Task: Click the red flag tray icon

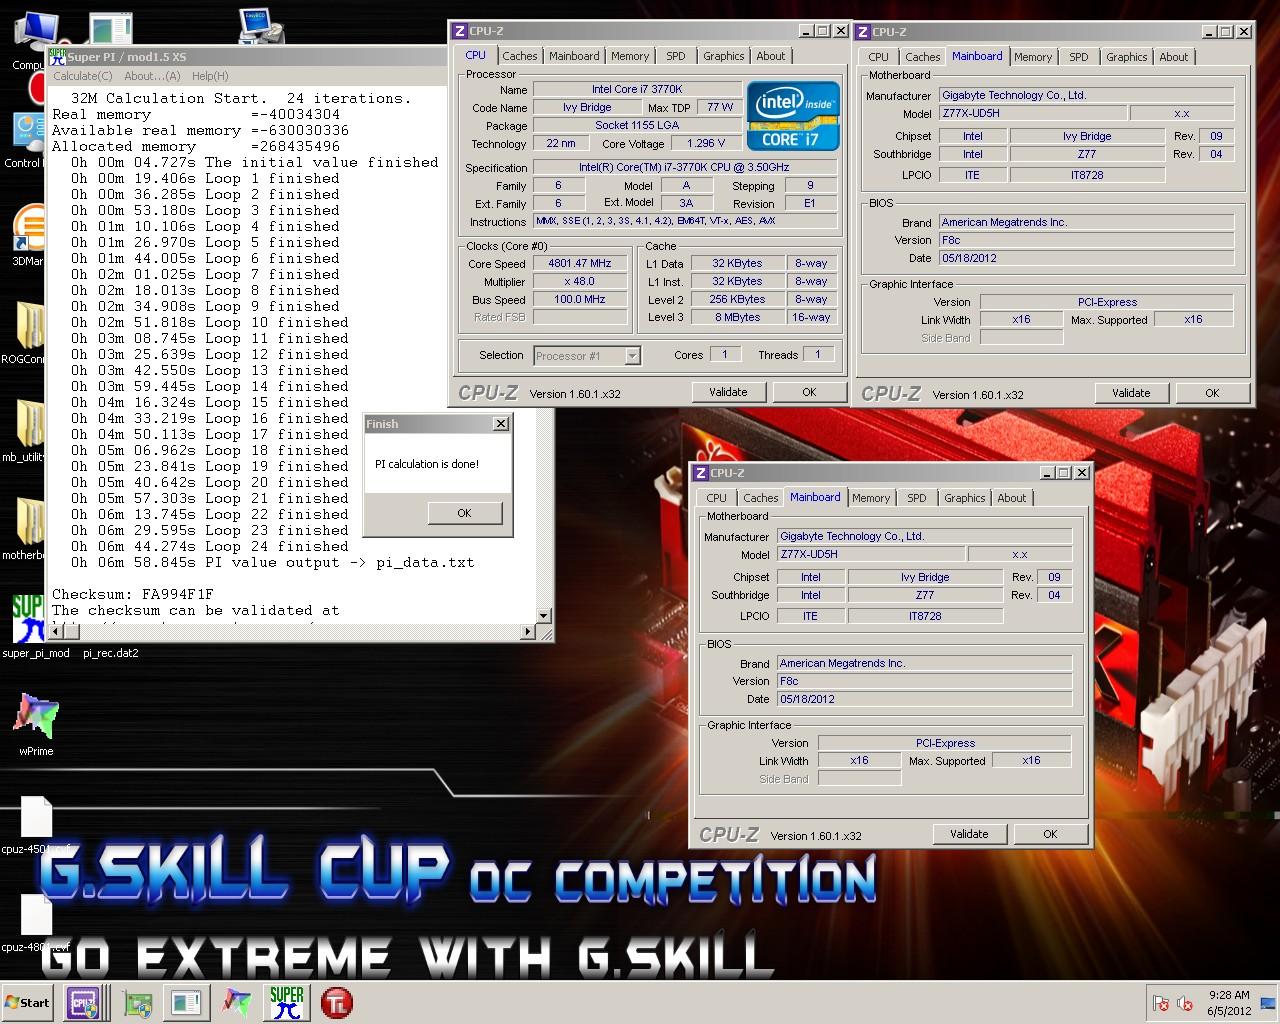Action: [x=1161, y=1003]
